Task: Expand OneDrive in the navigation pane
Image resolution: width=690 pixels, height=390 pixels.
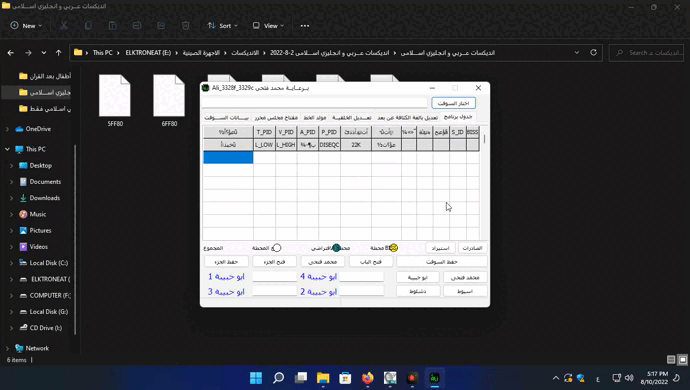Action: (7, 129)
